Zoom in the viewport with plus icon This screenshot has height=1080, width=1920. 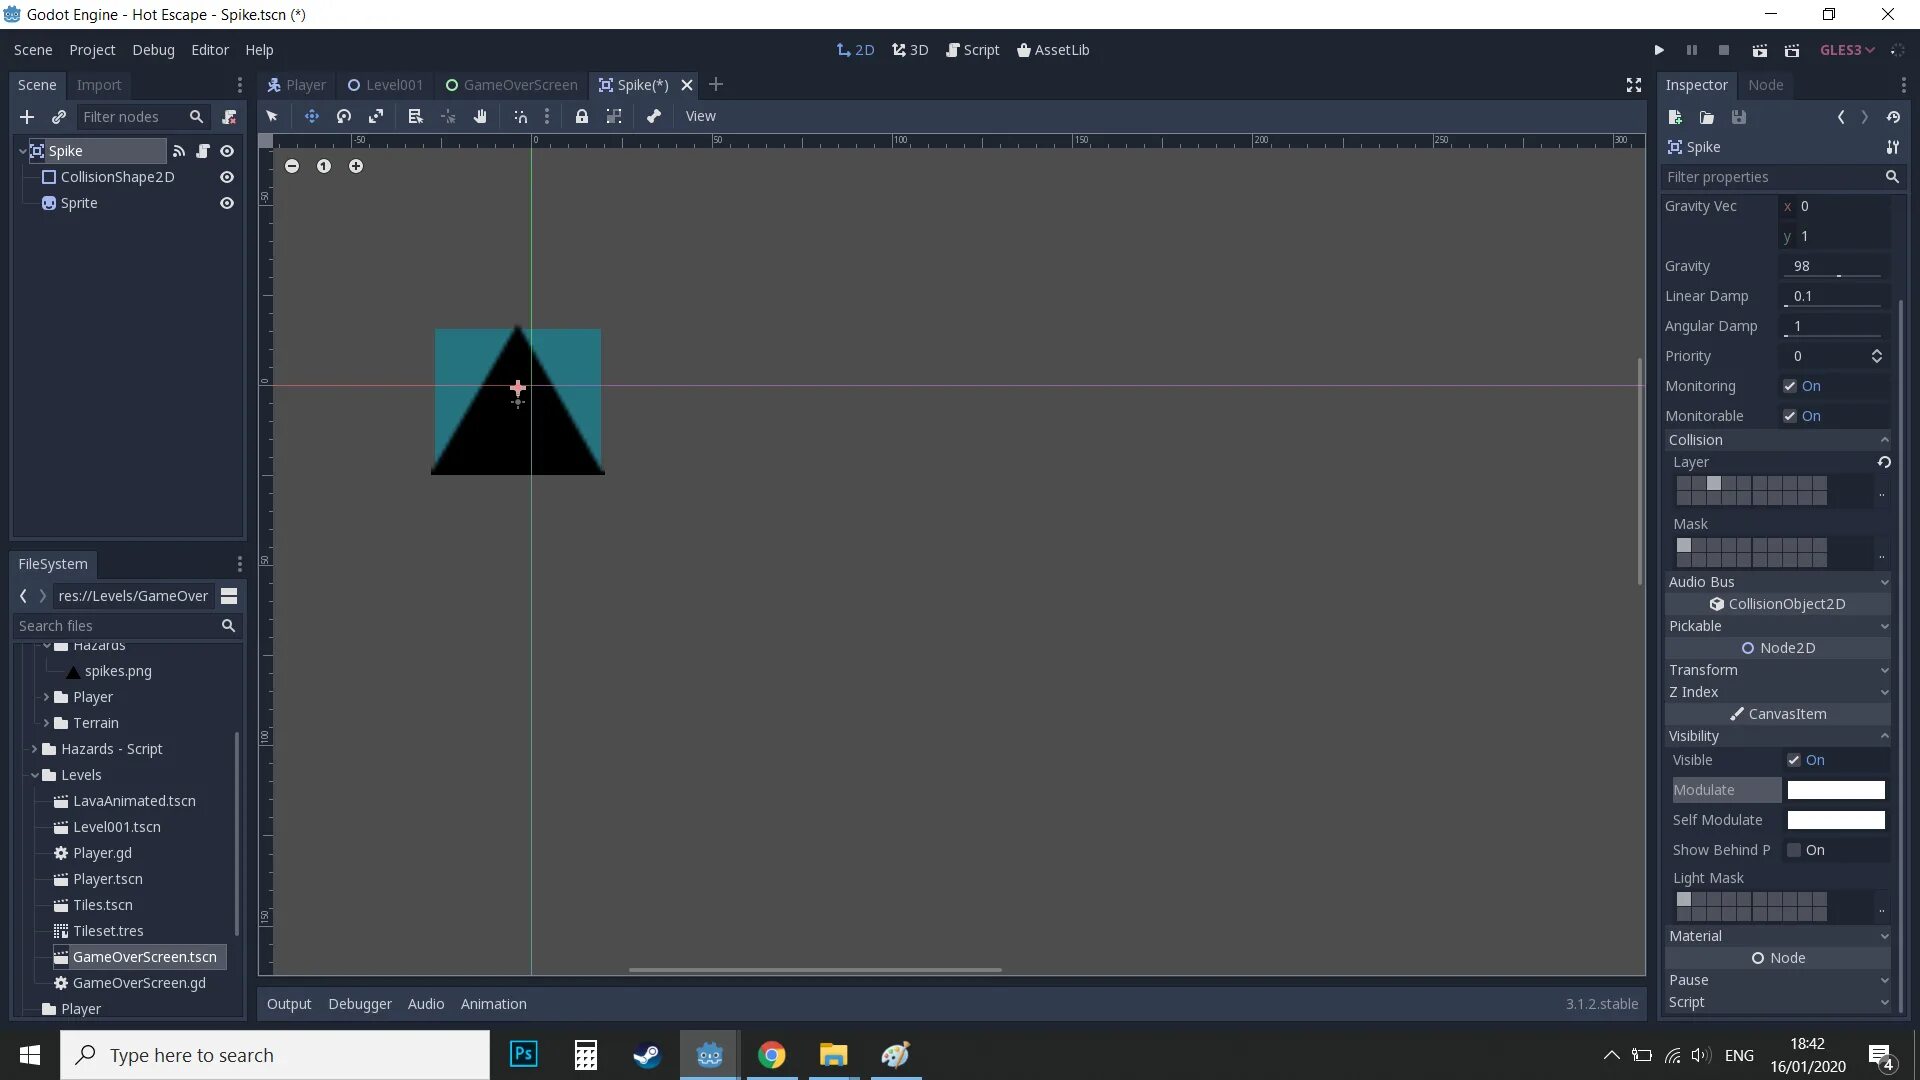356,166
